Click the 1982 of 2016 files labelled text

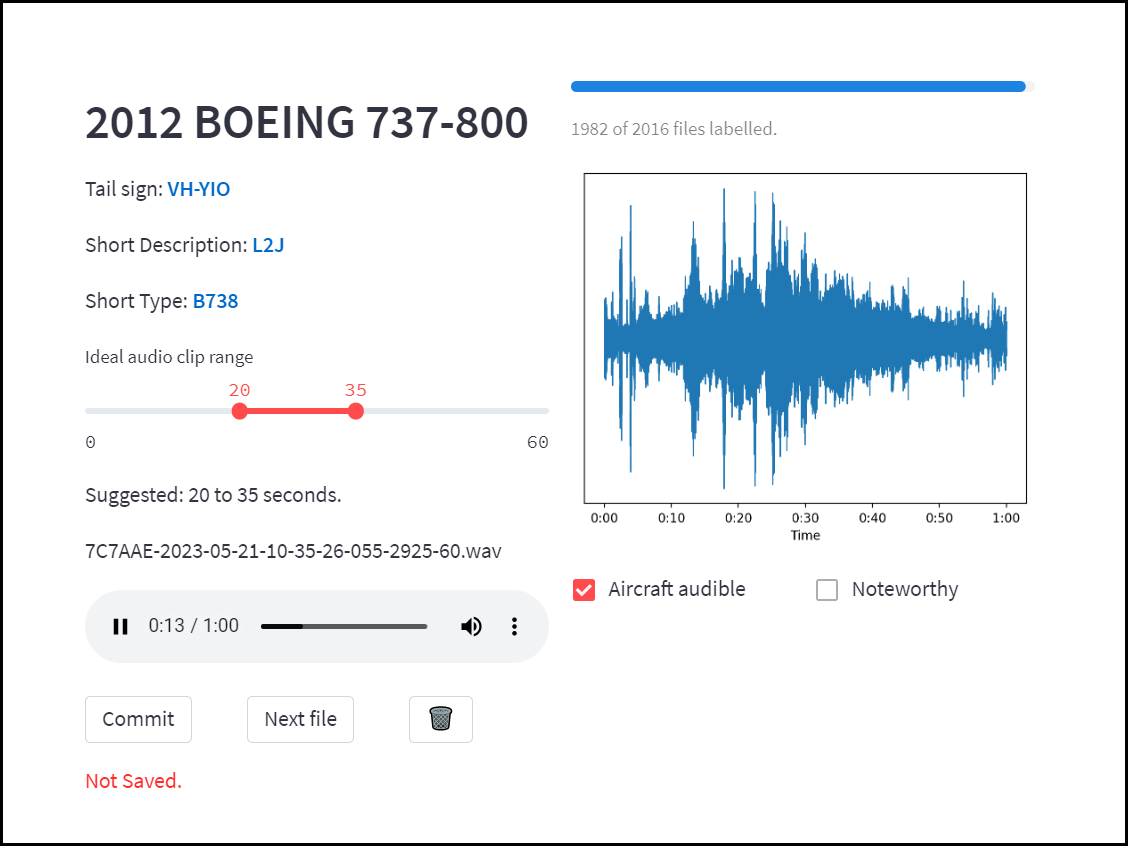(x=674, y=129)
